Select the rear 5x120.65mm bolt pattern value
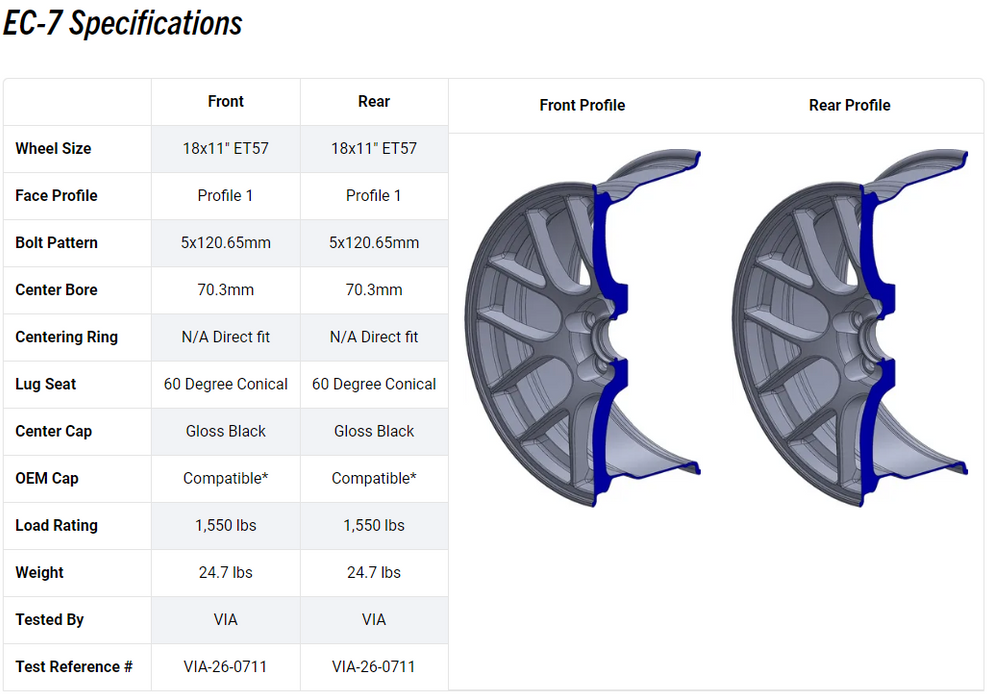 click(374, 242)
